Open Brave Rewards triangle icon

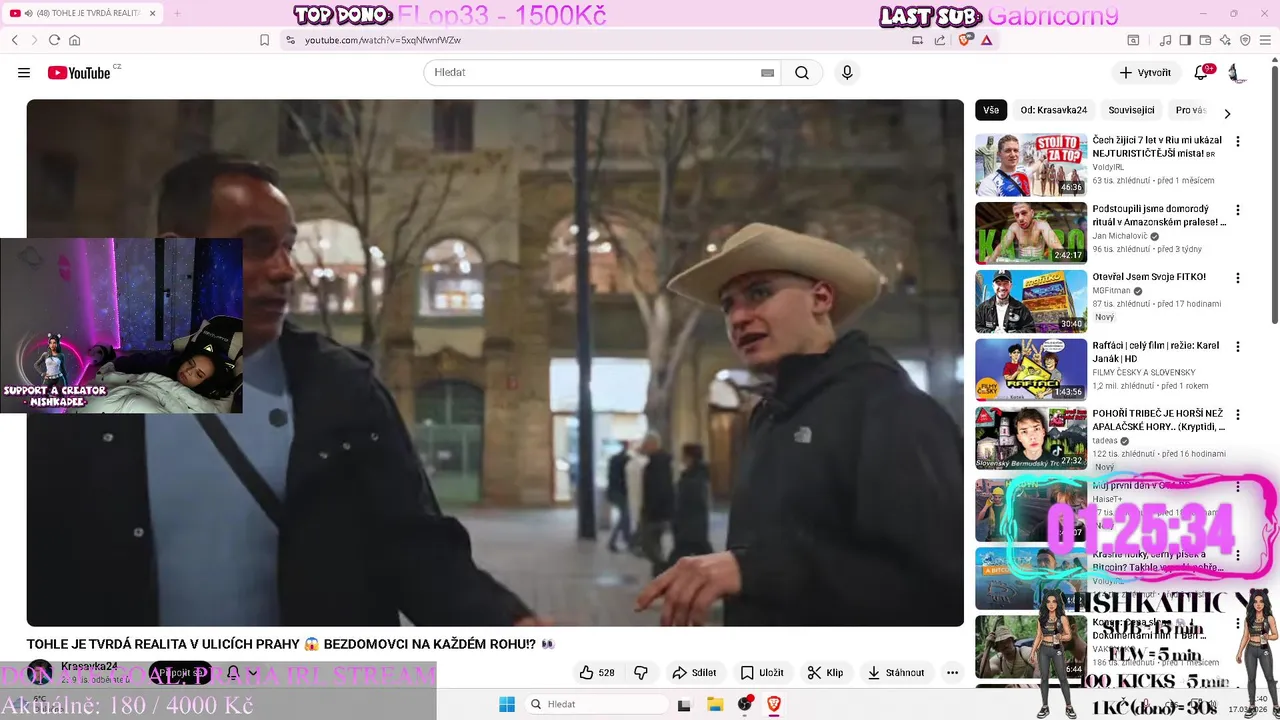click(987, 40)
